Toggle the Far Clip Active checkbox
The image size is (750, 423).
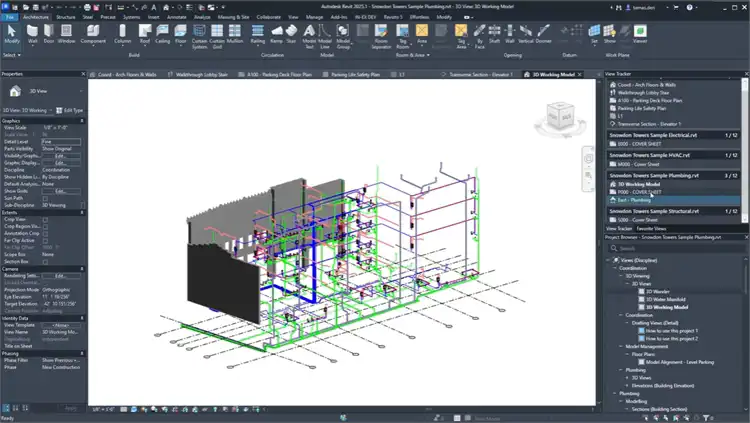coord(45,241)
